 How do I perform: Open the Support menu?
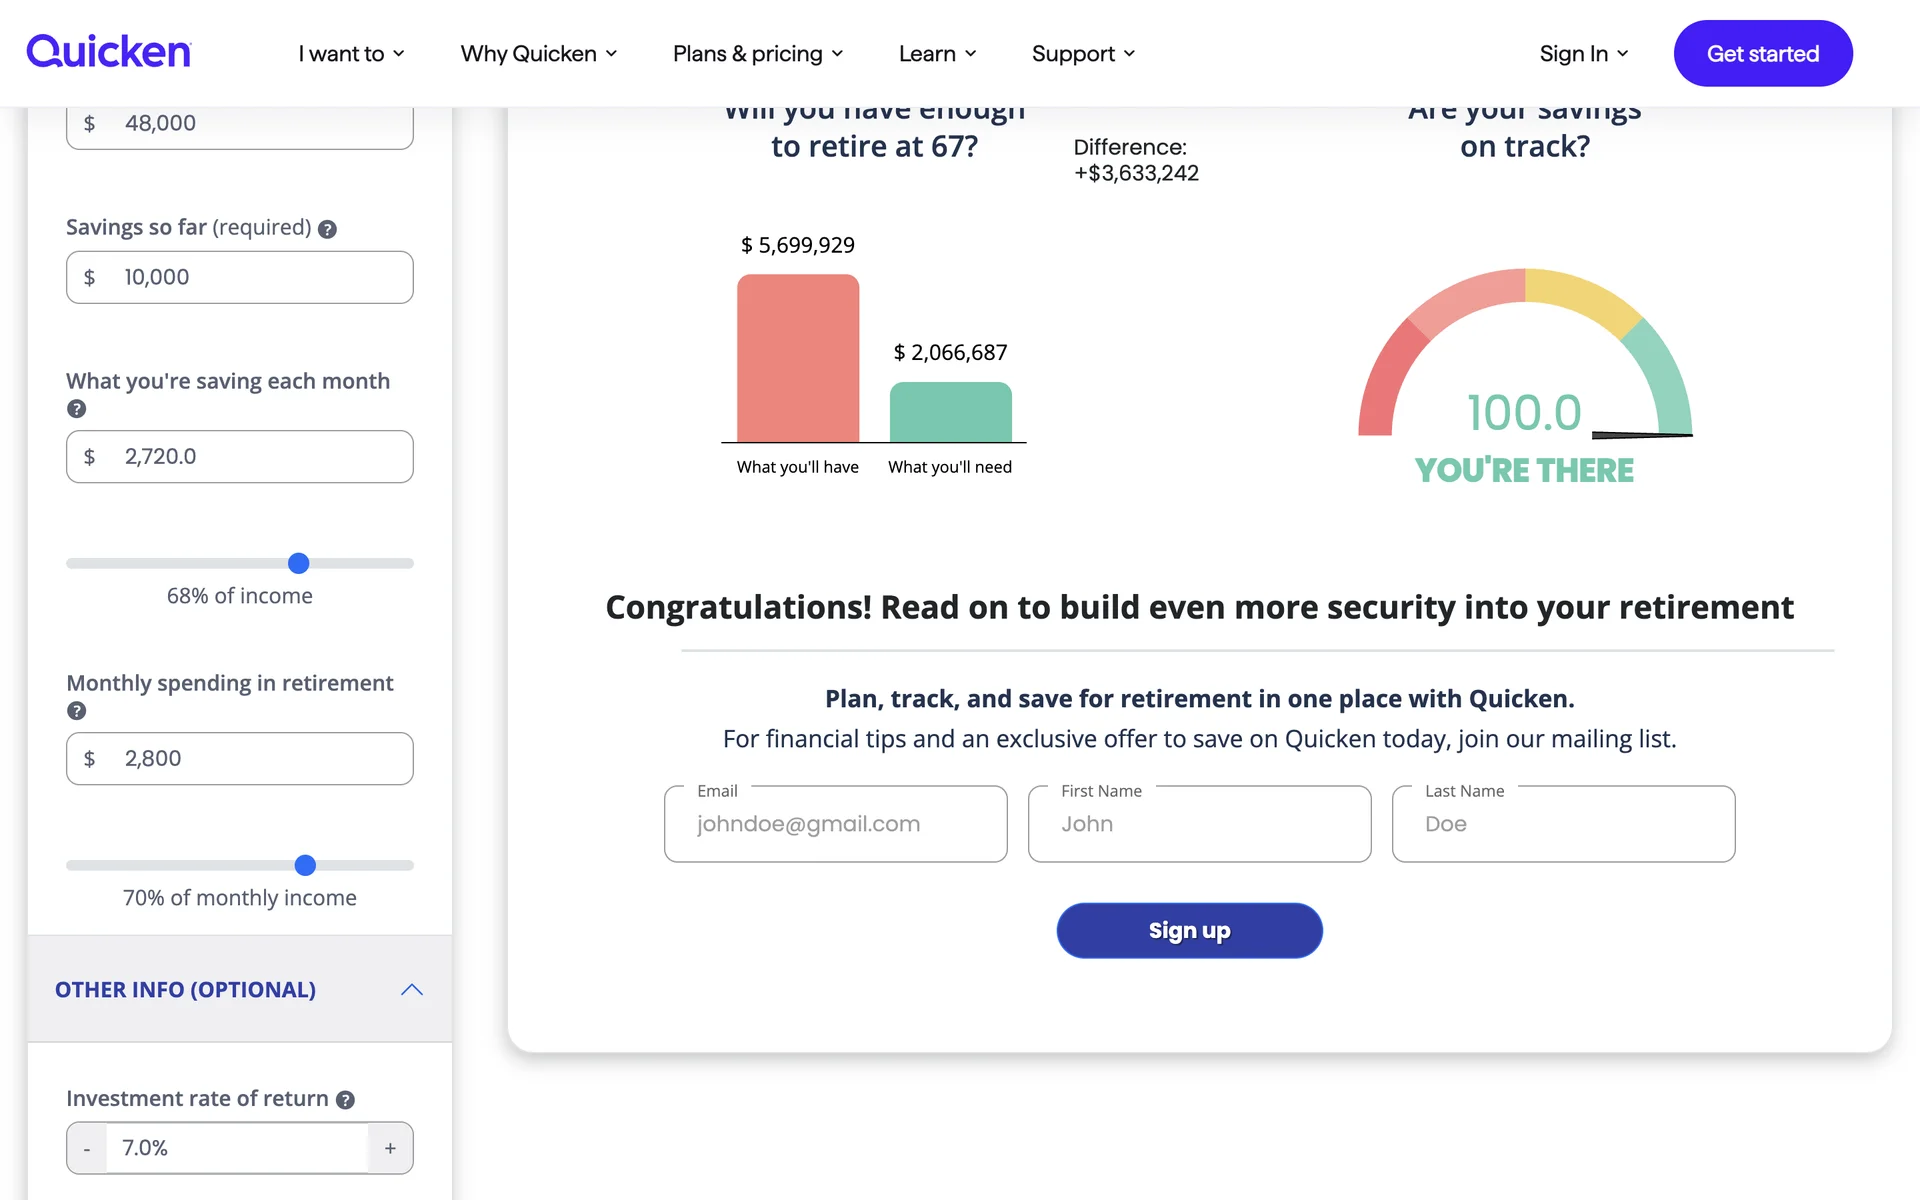[x=1082, y=53]
